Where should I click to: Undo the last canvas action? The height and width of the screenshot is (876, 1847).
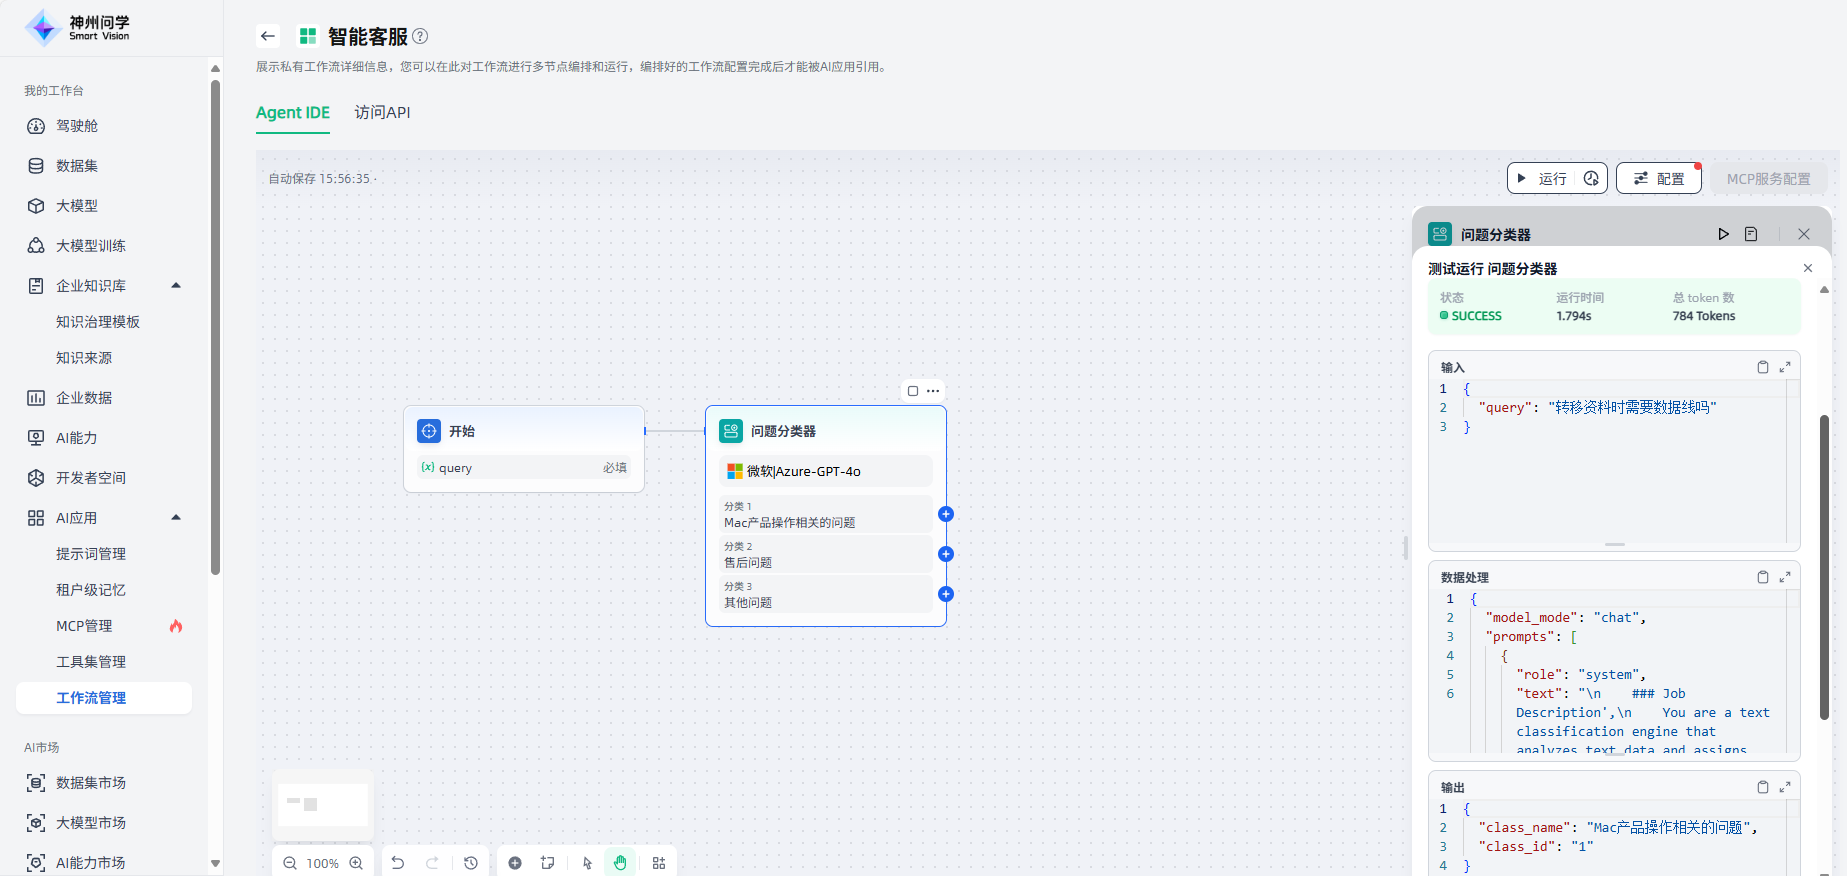click(x=398, y=863)
